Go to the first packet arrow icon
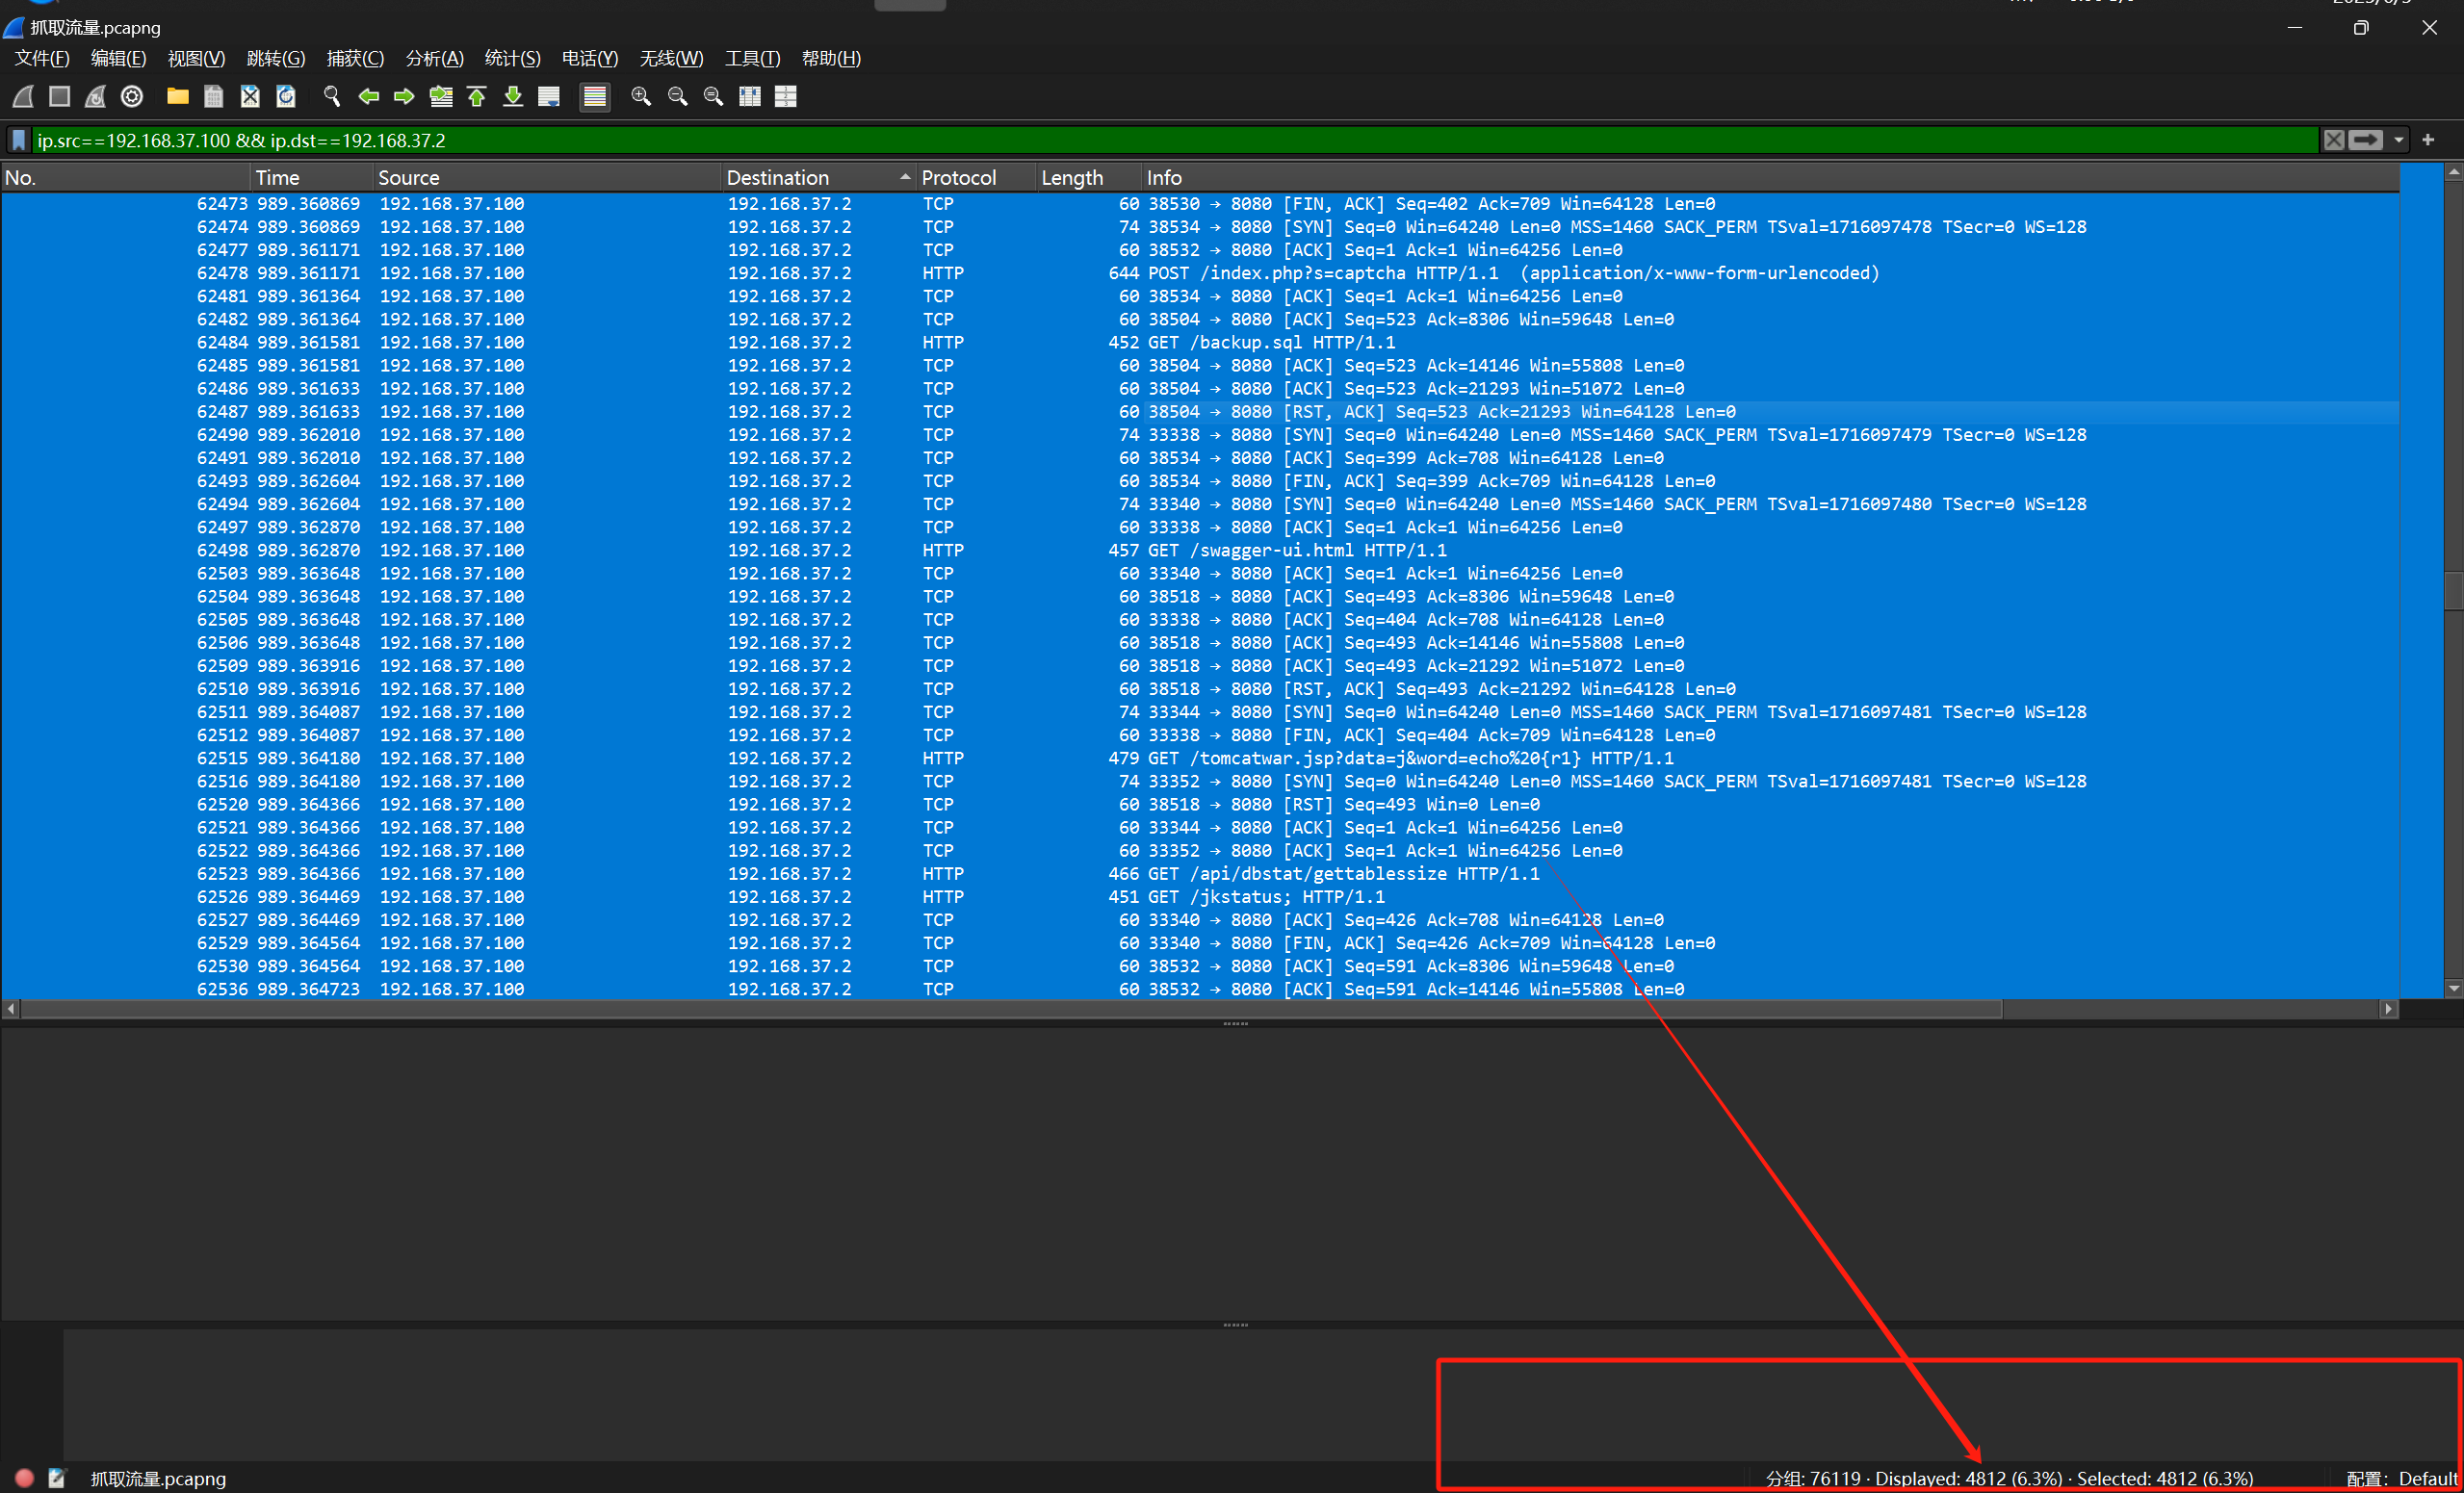This screenshot has height=1493, width=2464. pyautogui.click(x=477, y=96)
